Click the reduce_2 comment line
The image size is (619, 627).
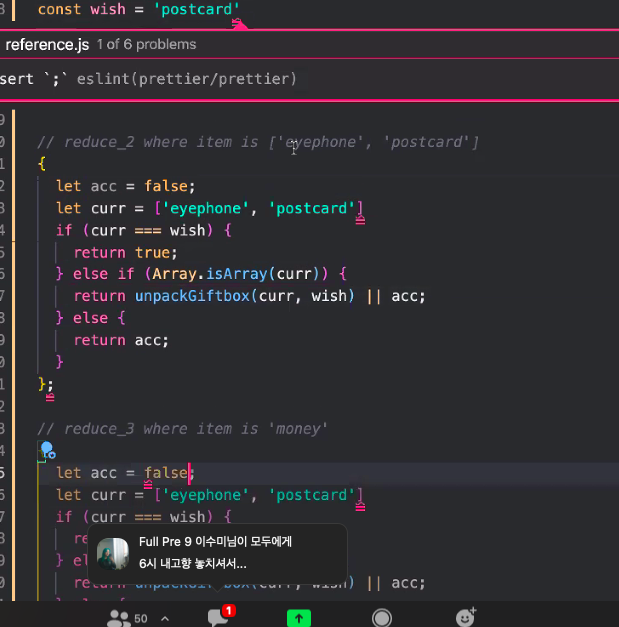pos(258,142)
